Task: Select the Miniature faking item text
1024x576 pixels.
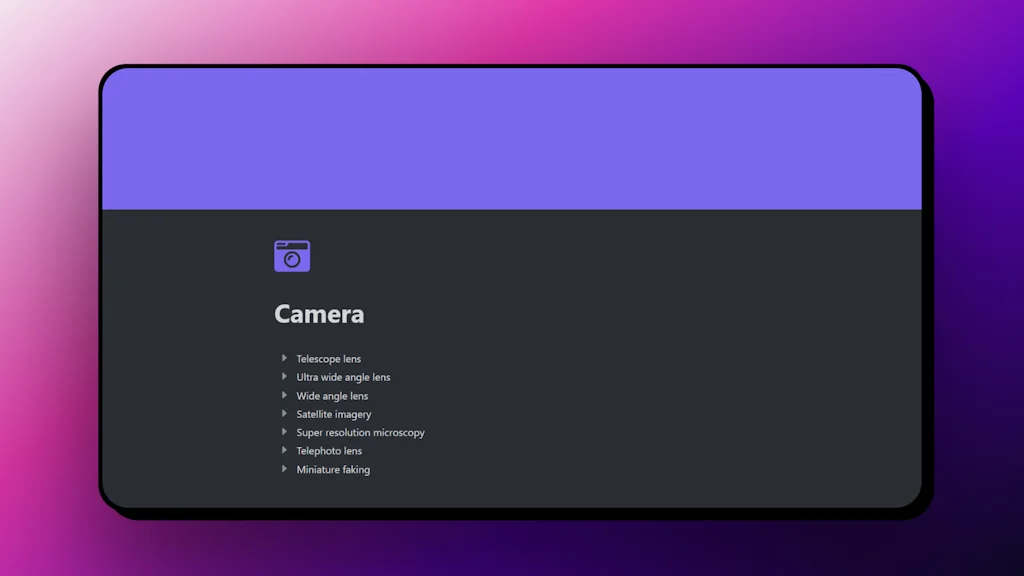Action: click(x=333, y=470)
